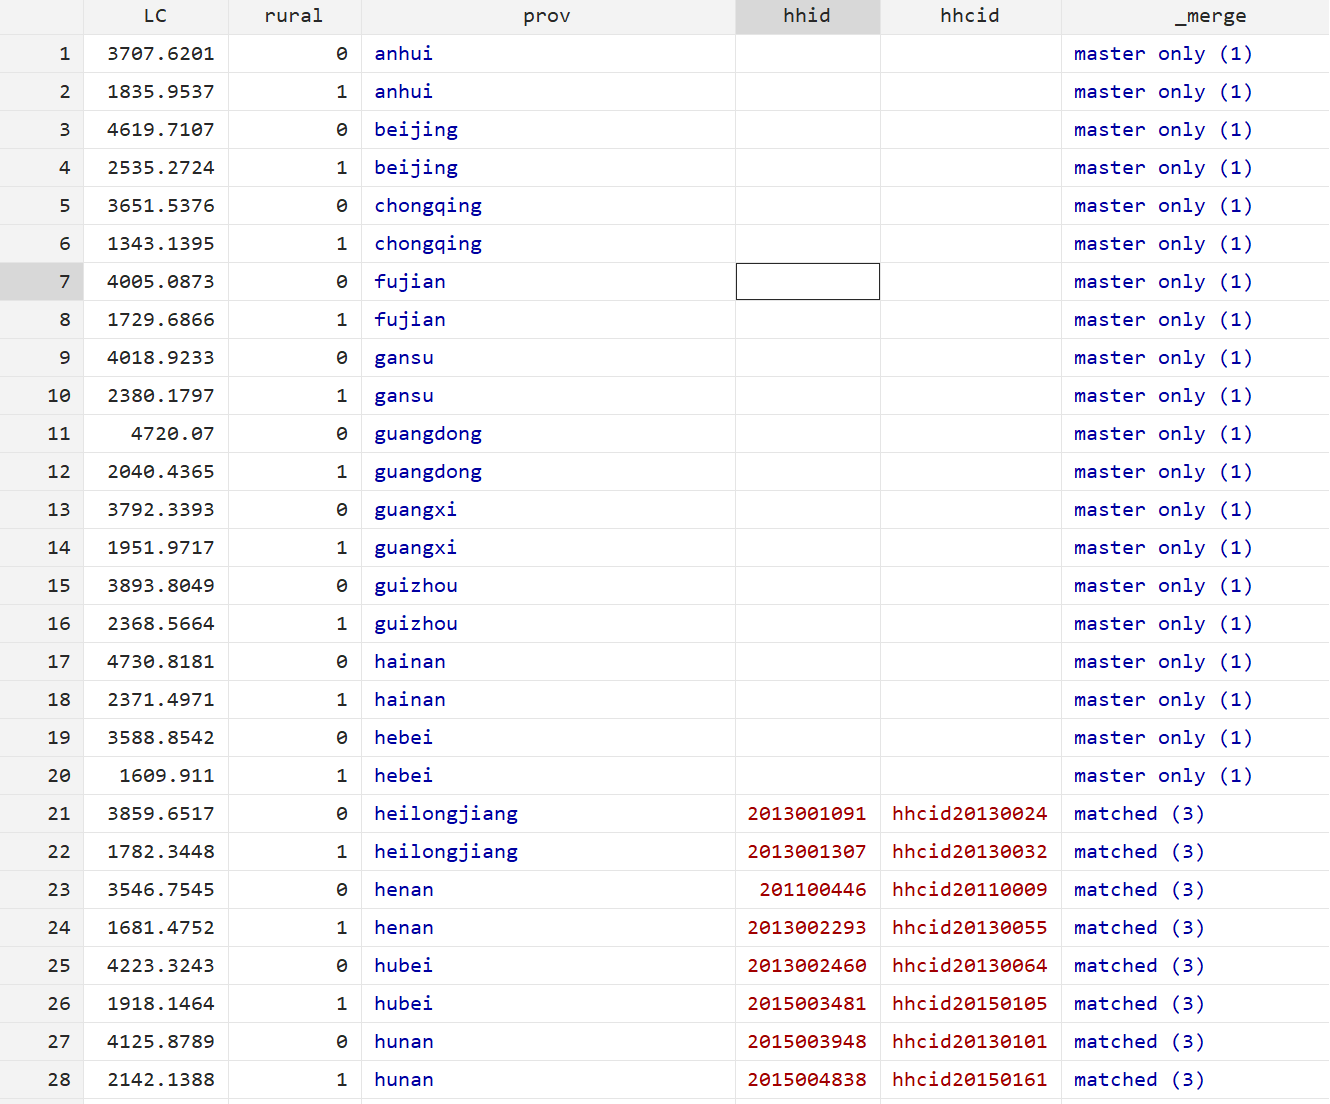The image size is (1330, 1104).
Task: Click LC value 3588.8542
Action: click(x=161, y=738)
